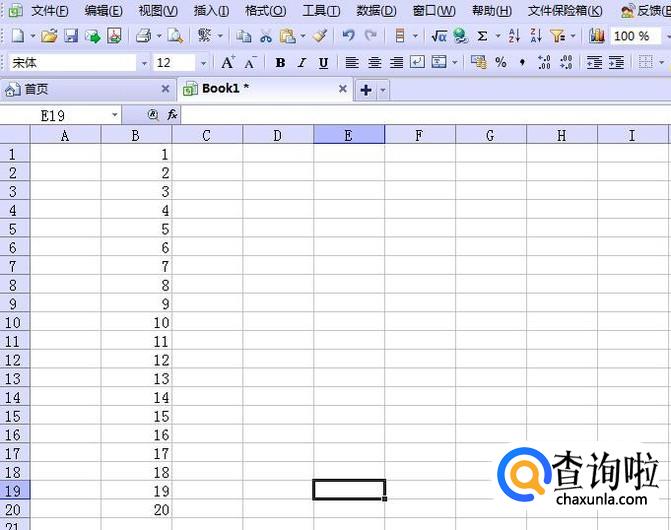Insert a chart using the chart icon
This screenshot has width=671, height=530.
pyautogui.click(x=597, y=36)
